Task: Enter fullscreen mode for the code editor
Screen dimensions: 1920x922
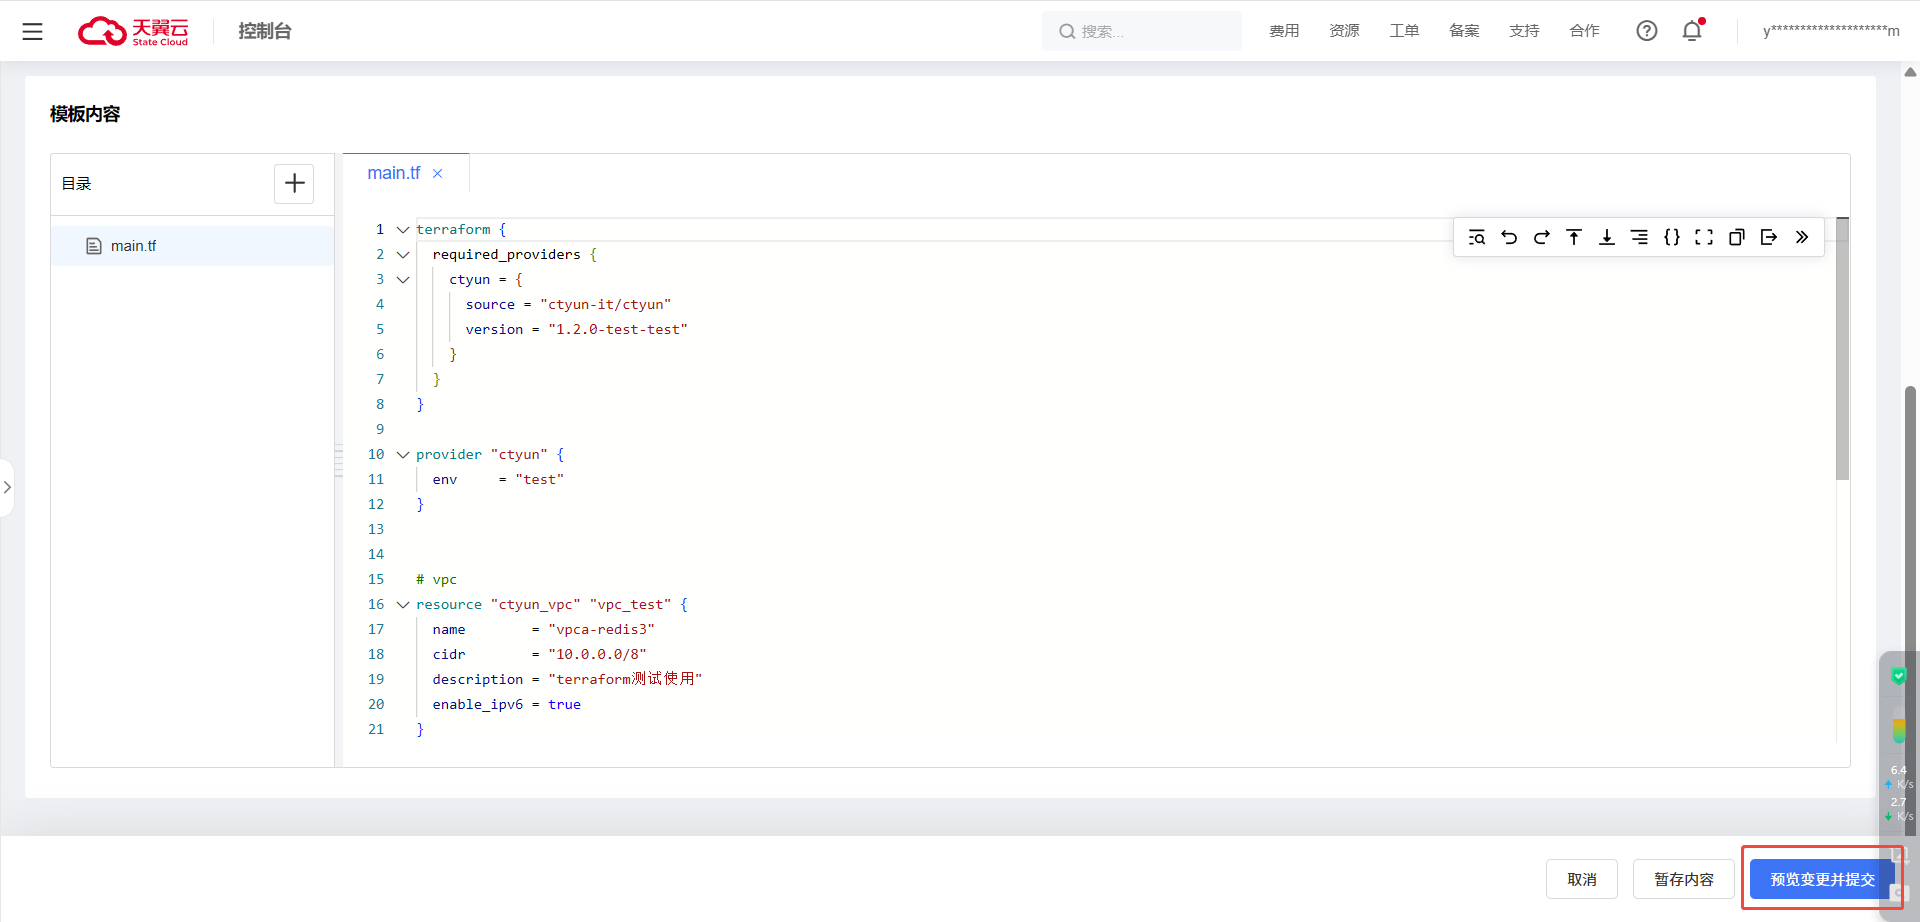Action: pyautogui.click(x=1704, y=237)
